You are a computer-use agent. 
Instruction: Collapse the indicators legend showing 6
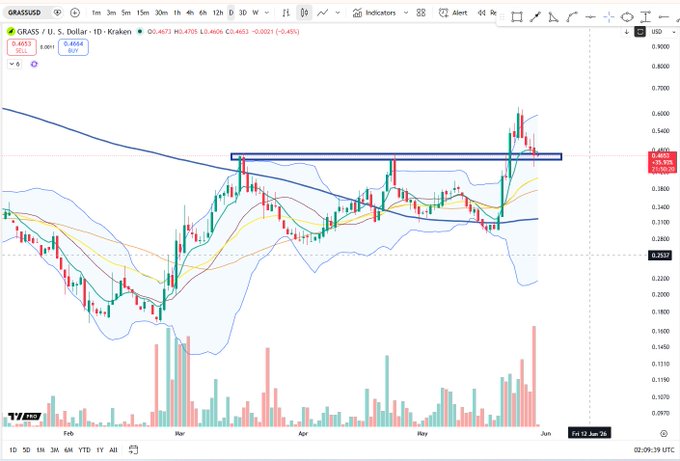(x=14, y=64)
